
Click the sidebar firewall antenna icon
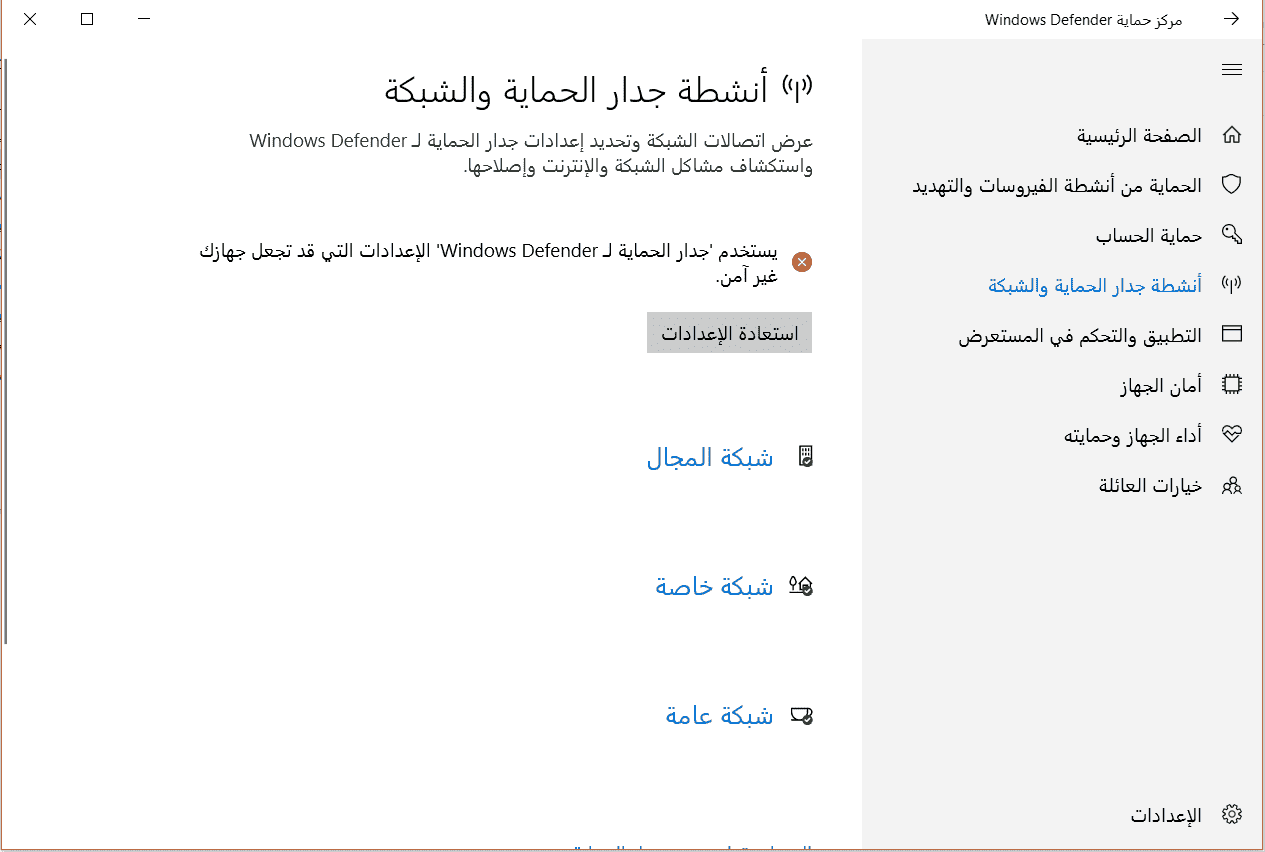tap(1232, 285)
